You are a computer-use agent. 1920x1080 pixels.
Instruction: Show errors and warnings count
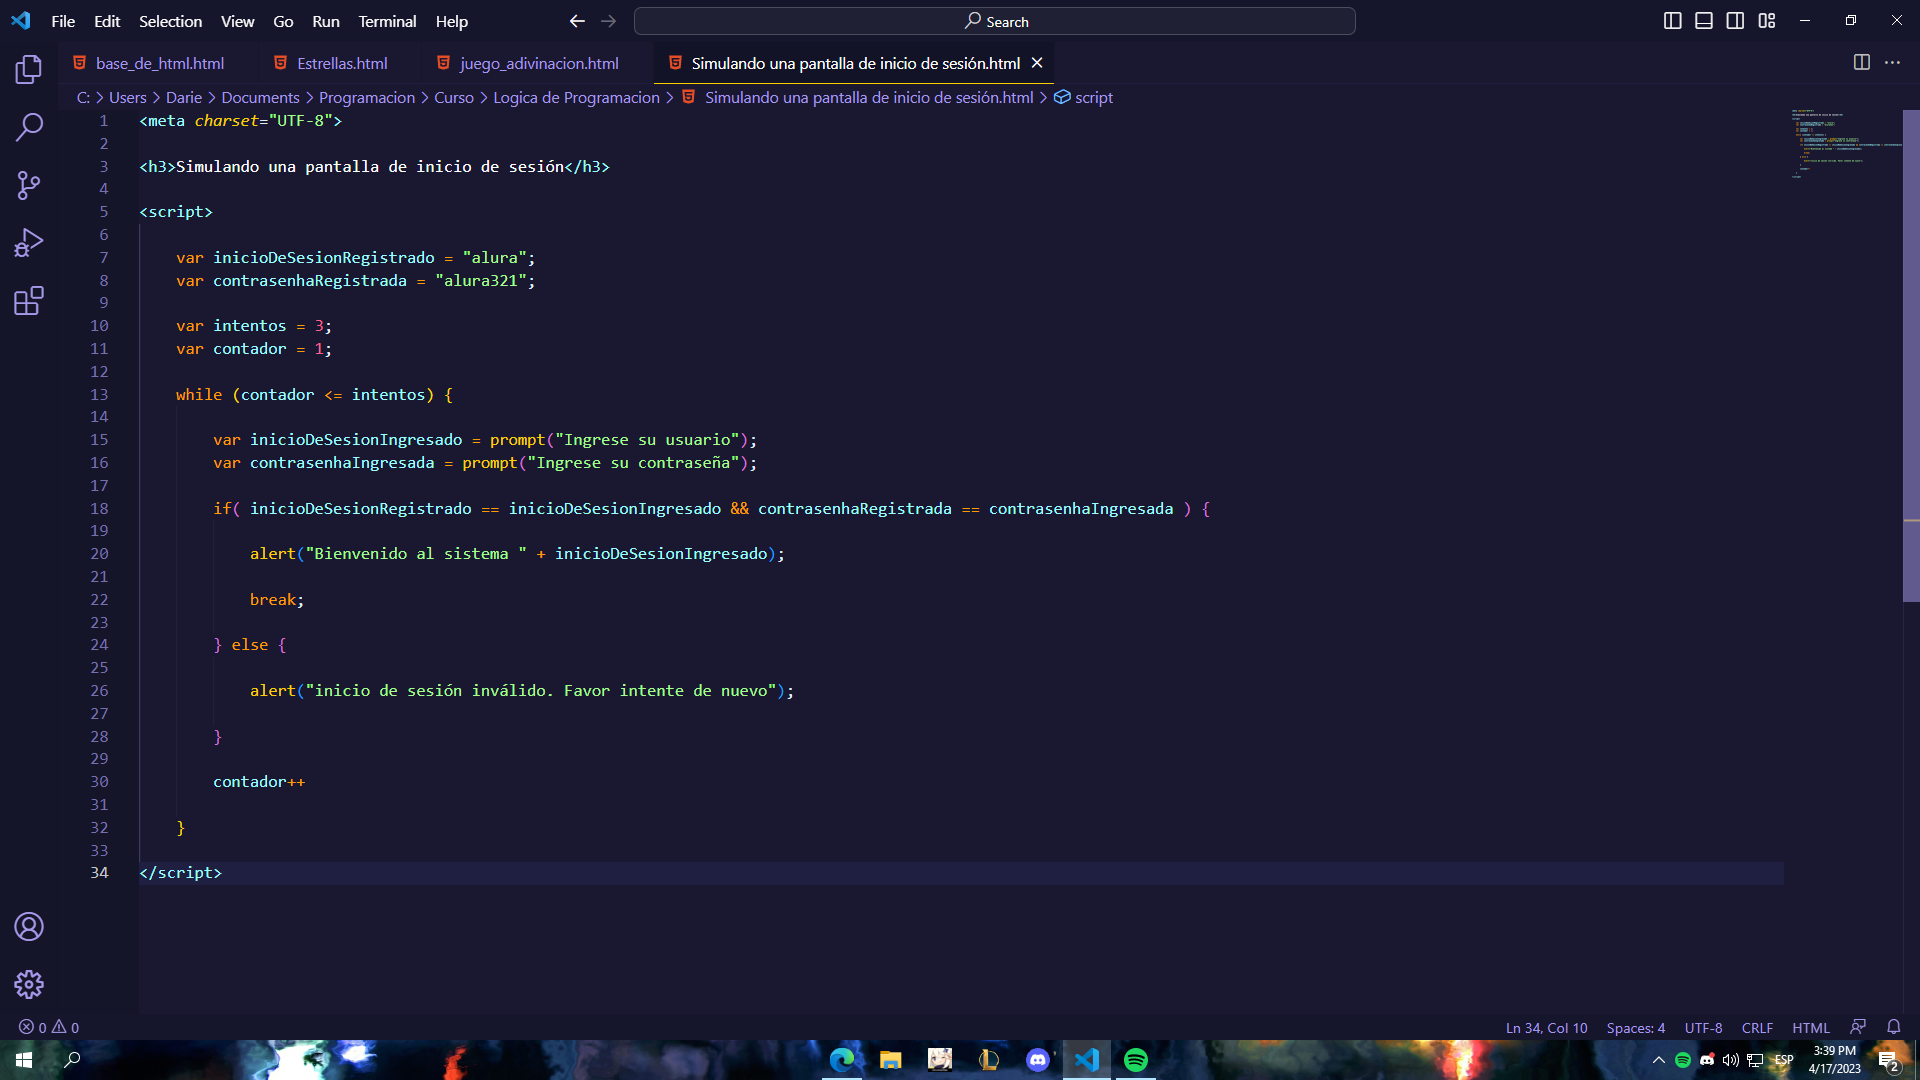click(49, 1027)
